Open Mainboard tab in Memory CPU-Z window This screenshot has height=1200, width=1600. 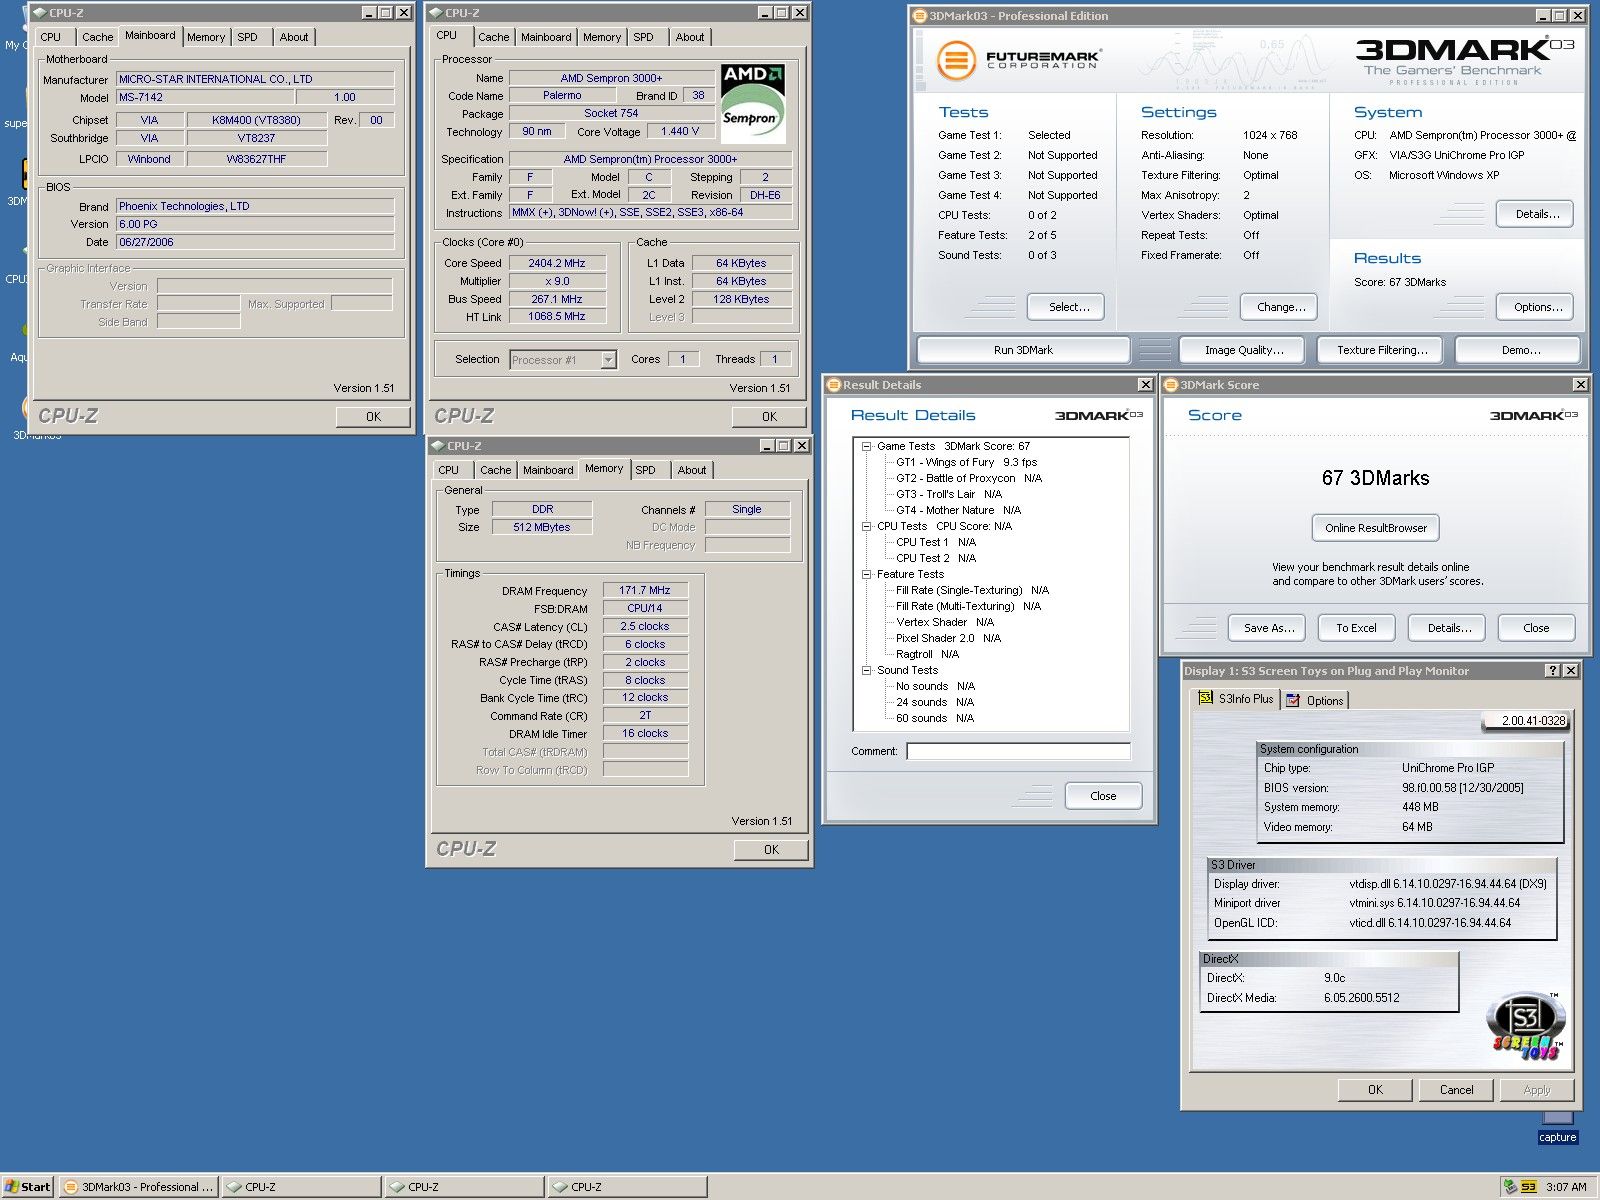(x=548, y=470)
